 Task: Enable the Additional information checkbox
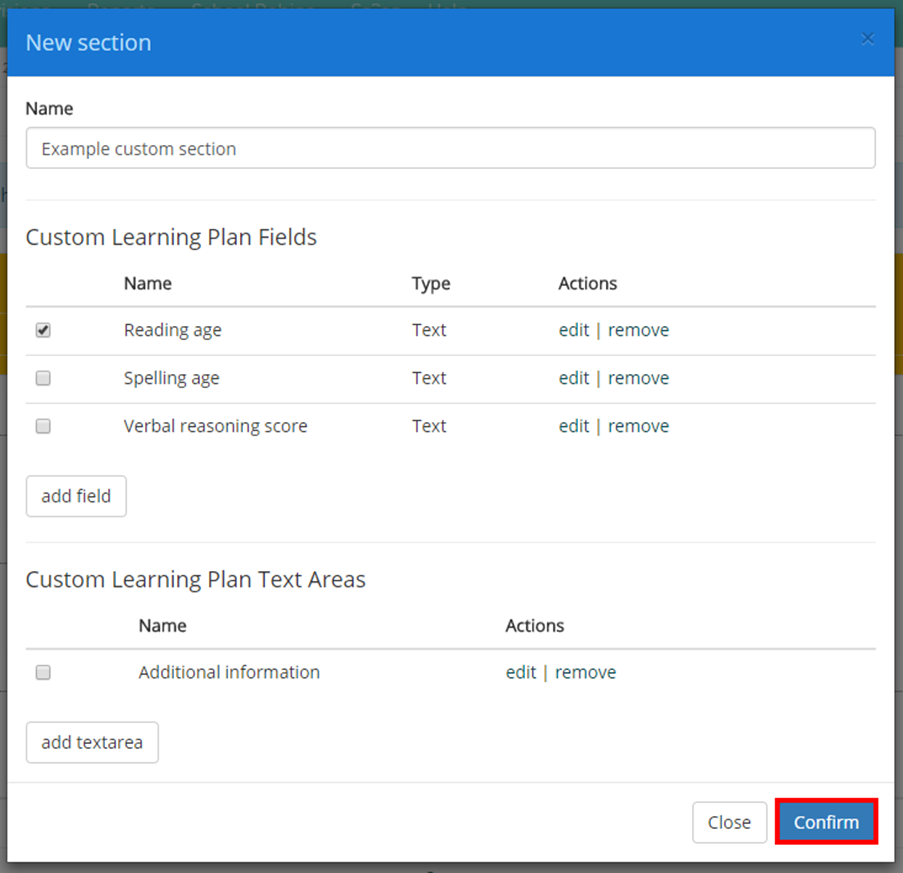(x=42, y=672)
